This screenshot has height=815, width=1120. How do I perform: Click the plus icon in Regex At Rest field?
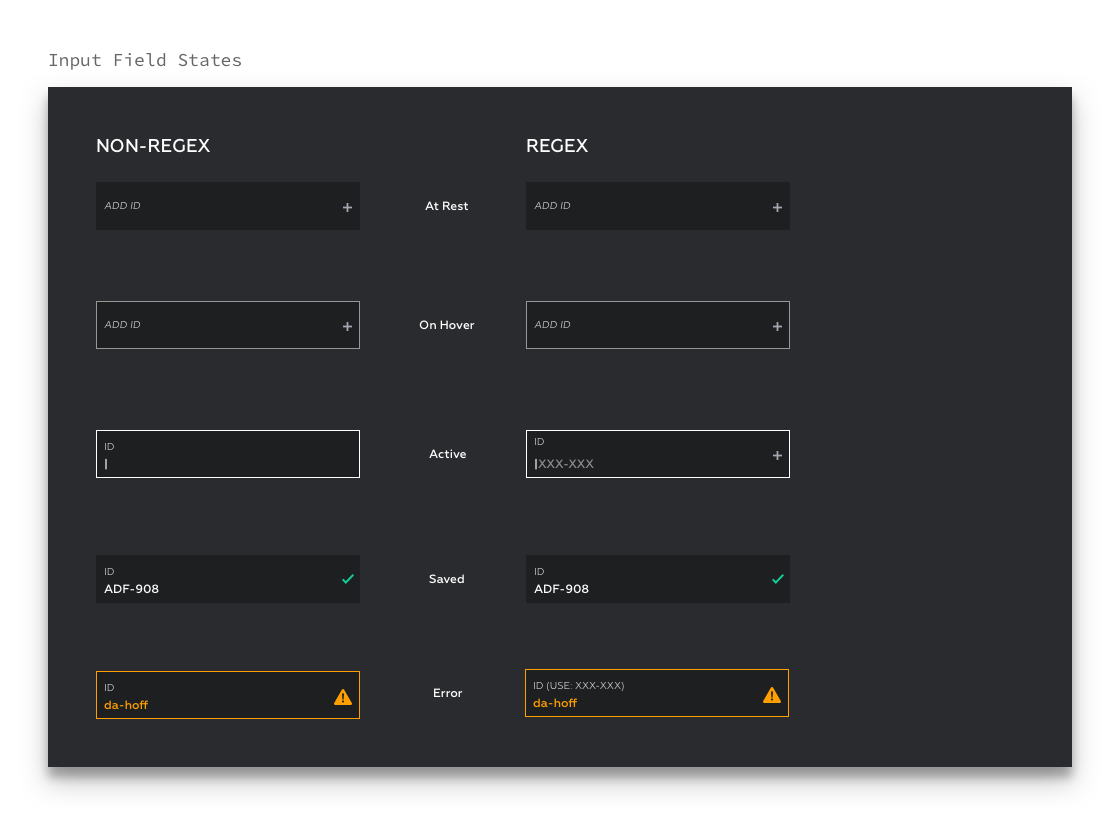click(777, 207)
